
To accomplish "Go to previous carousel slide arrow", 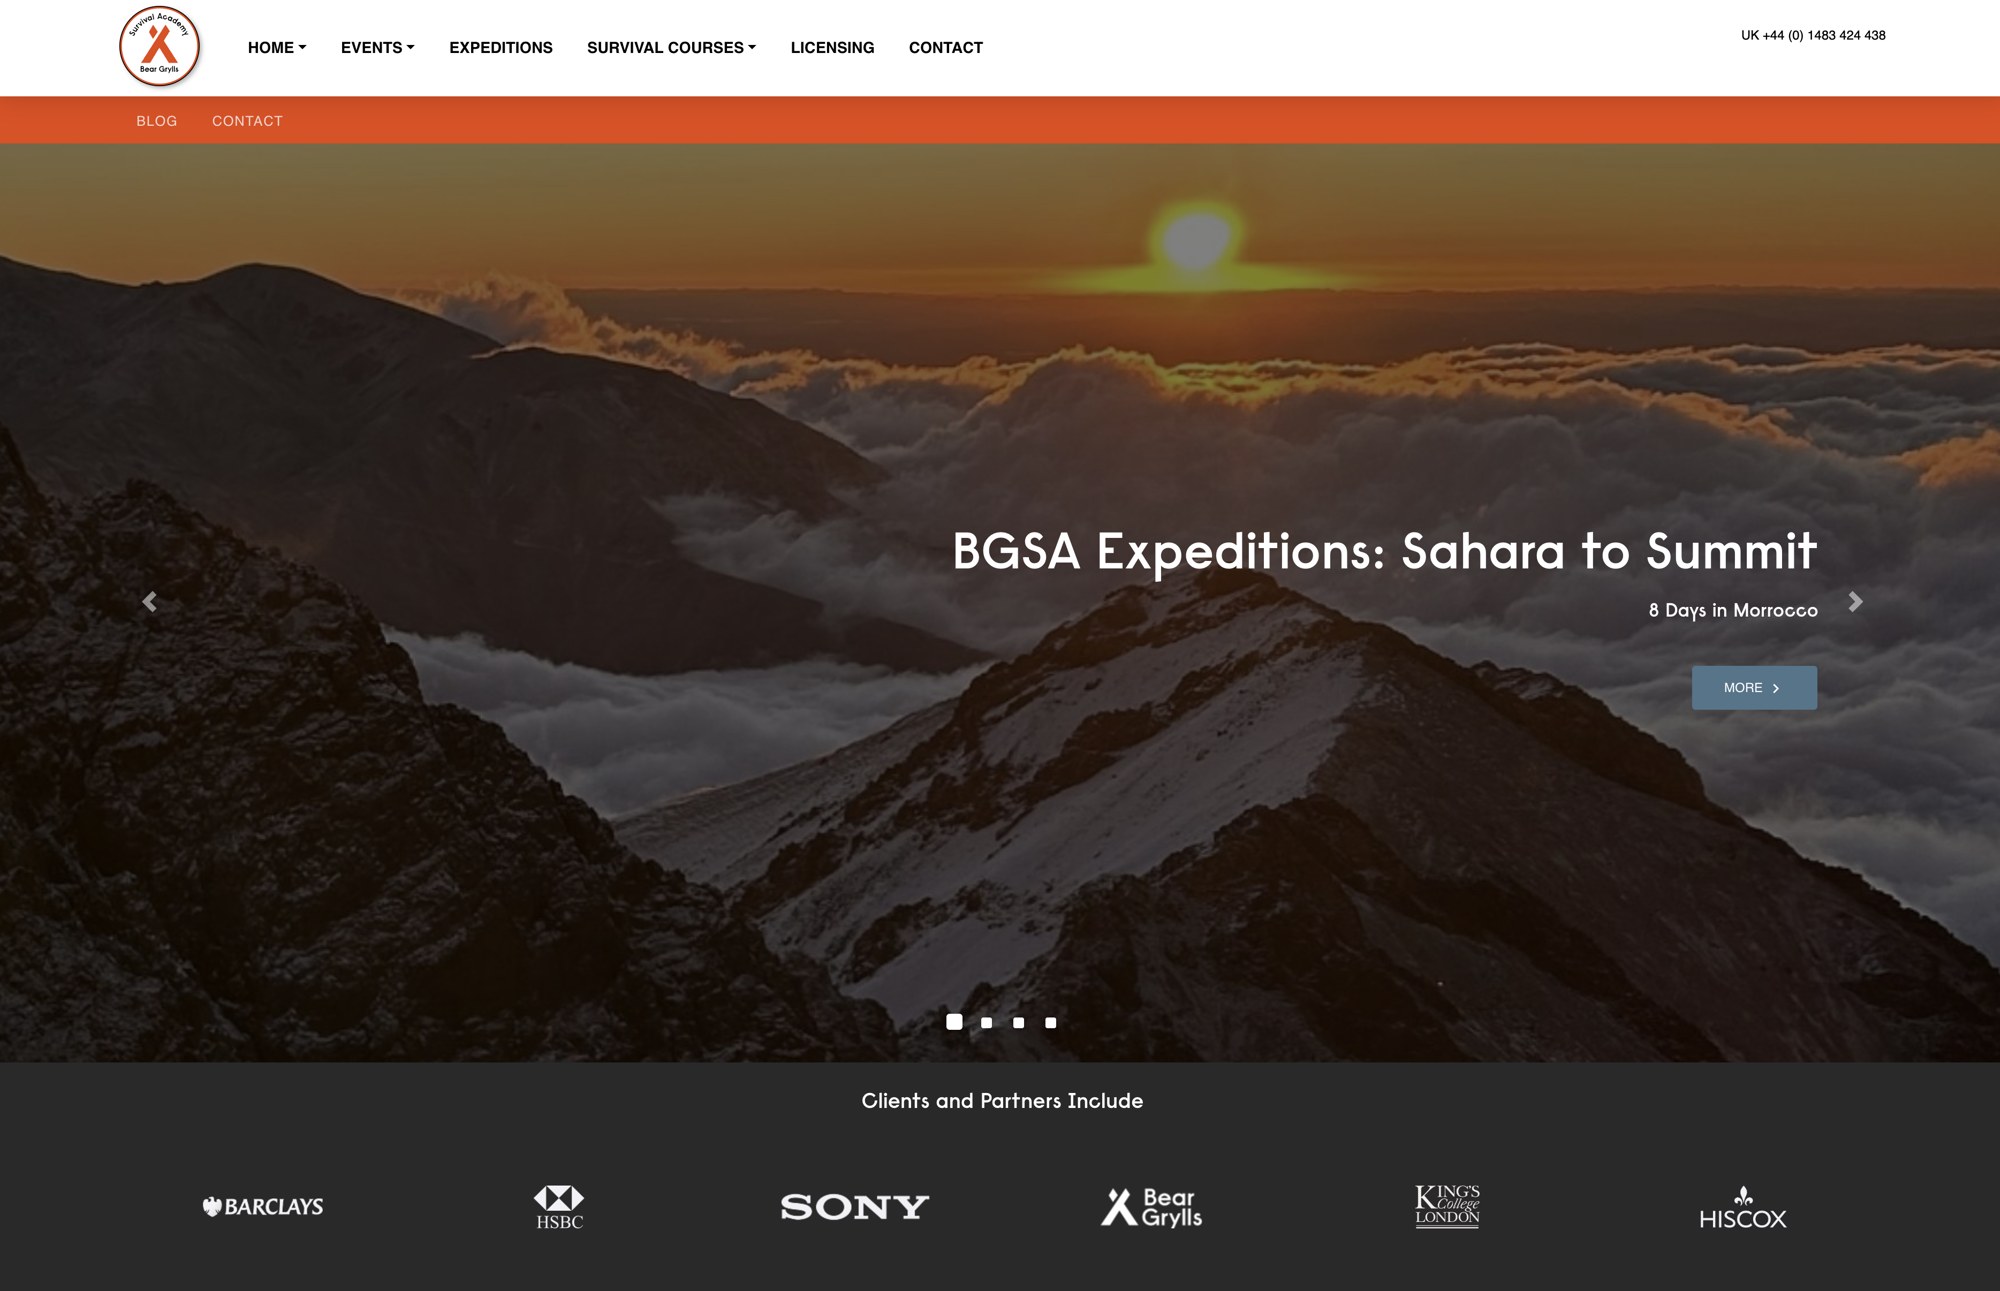I will click(150, 602).
